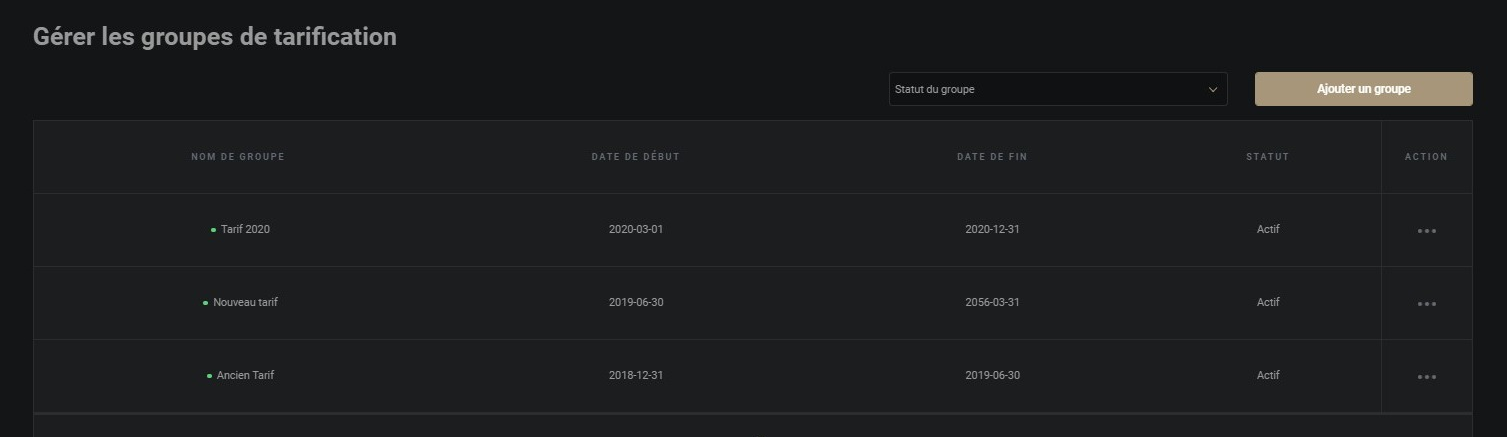
Task: Select the Ancien Tarif group name
Action: coord(245,375)
